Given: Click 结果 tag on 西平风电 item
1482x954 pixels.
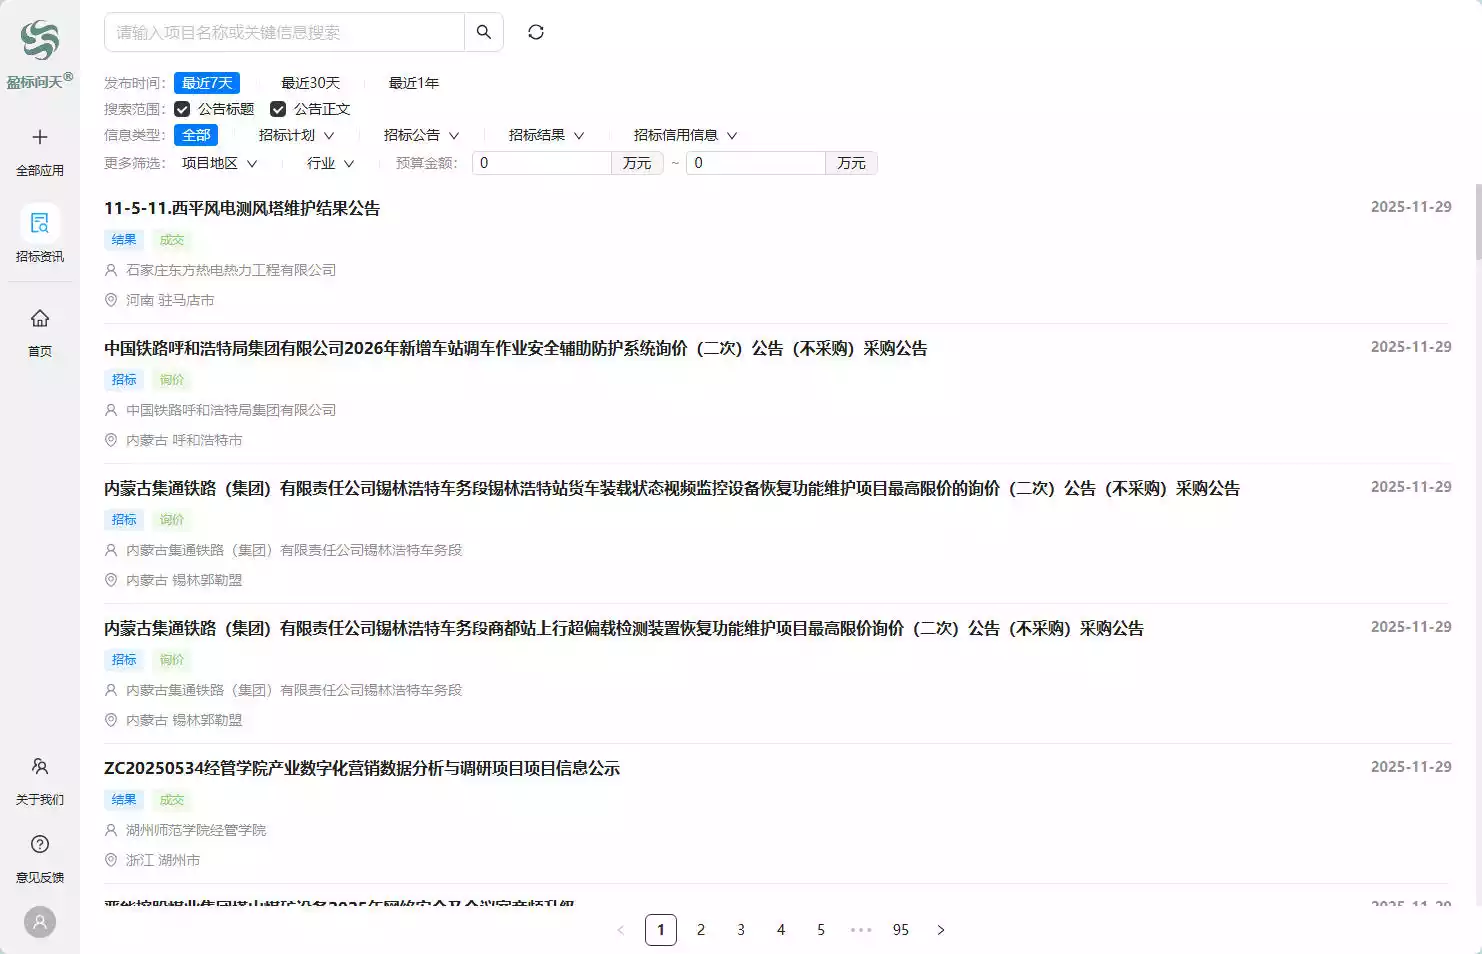Looking at the screenshot, I should point(124,240).
